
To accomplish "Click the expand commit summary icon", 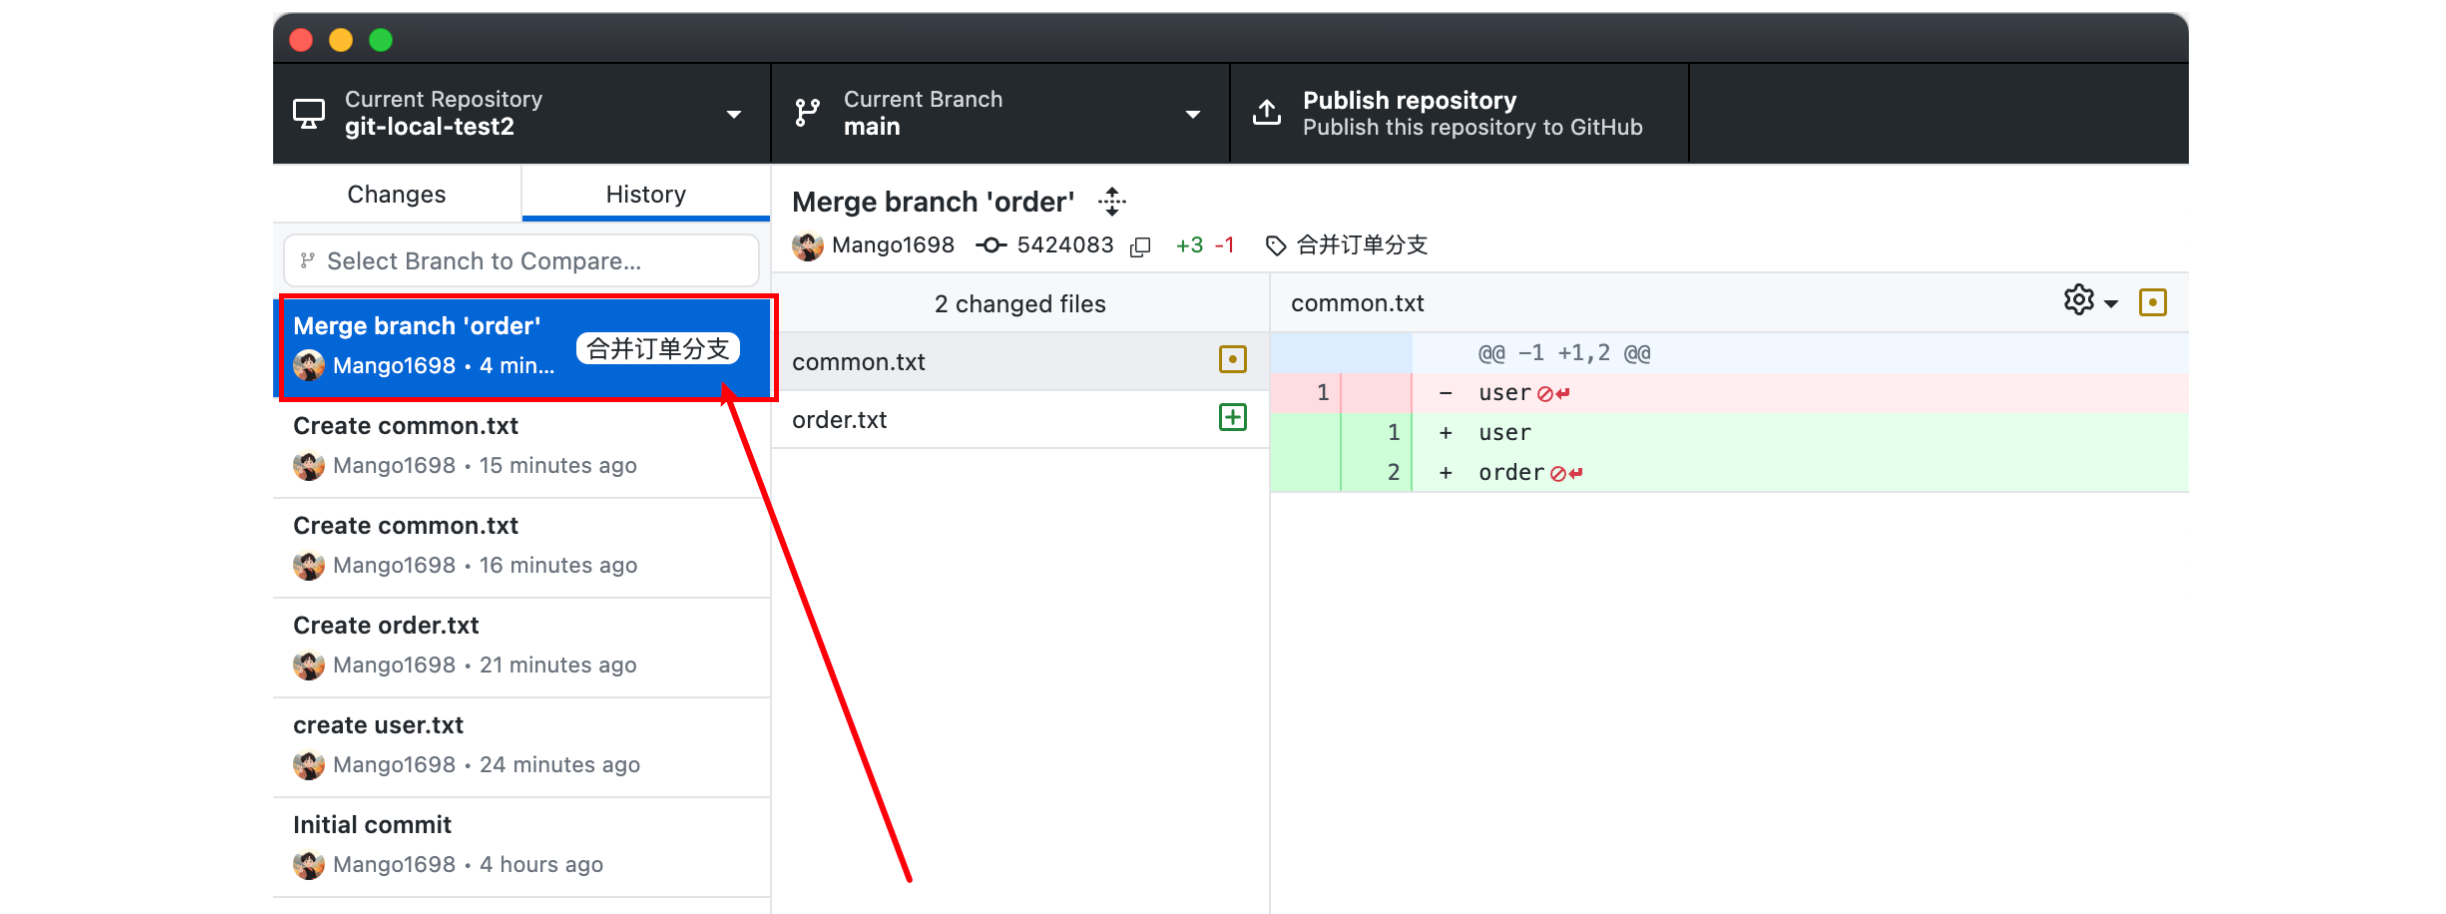I will (1111, 202).
